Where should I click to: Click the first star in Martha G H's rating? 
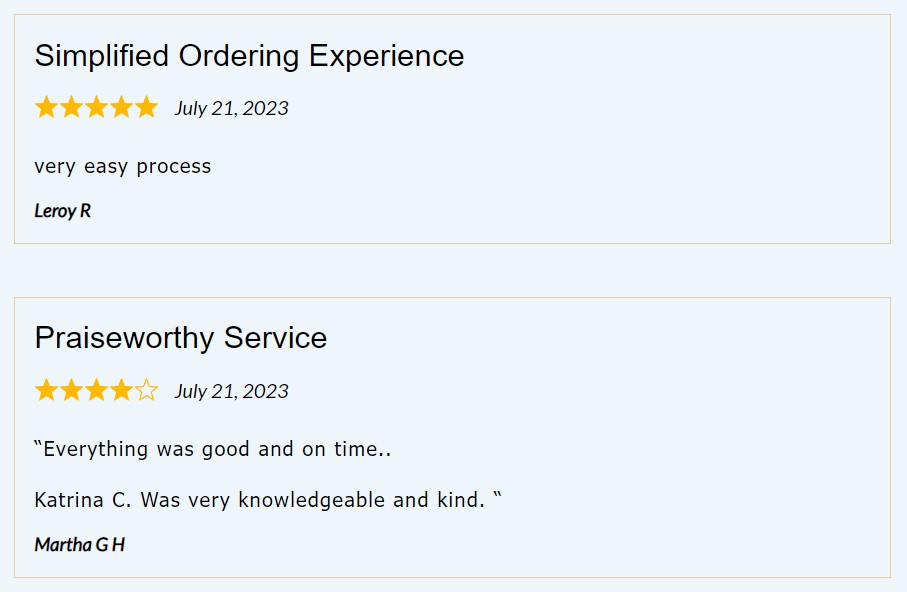click(46, 390)
